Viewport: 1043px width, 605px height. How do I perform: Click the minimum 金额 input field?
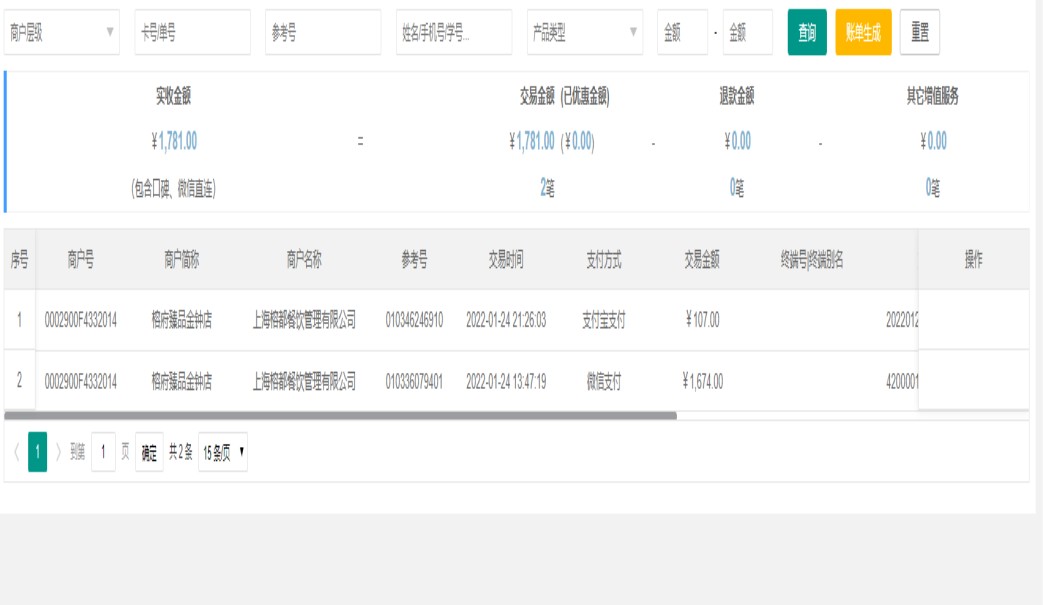(x=681, y=33)
